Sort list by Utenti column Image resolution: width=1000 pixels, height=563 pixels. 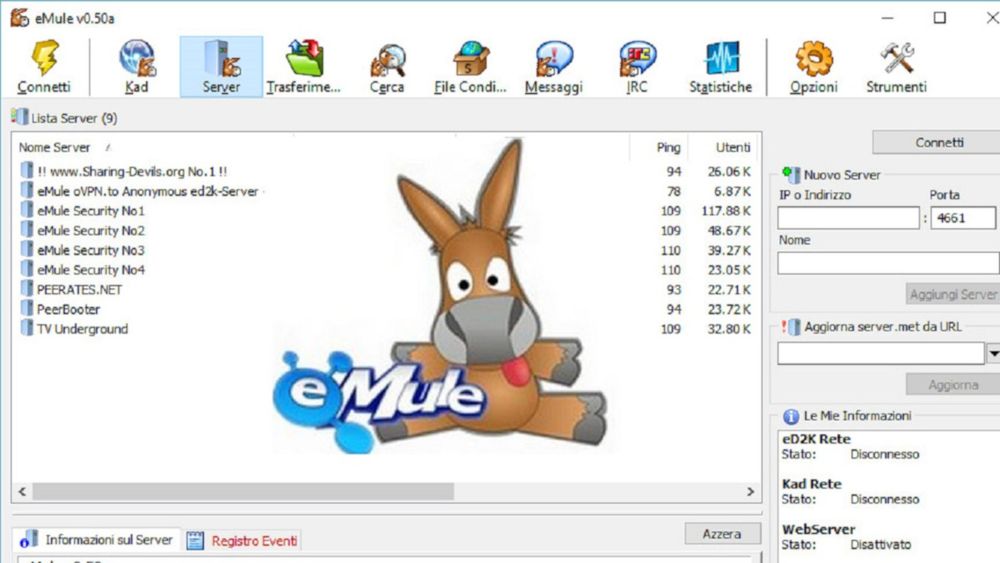click(732, 147)
